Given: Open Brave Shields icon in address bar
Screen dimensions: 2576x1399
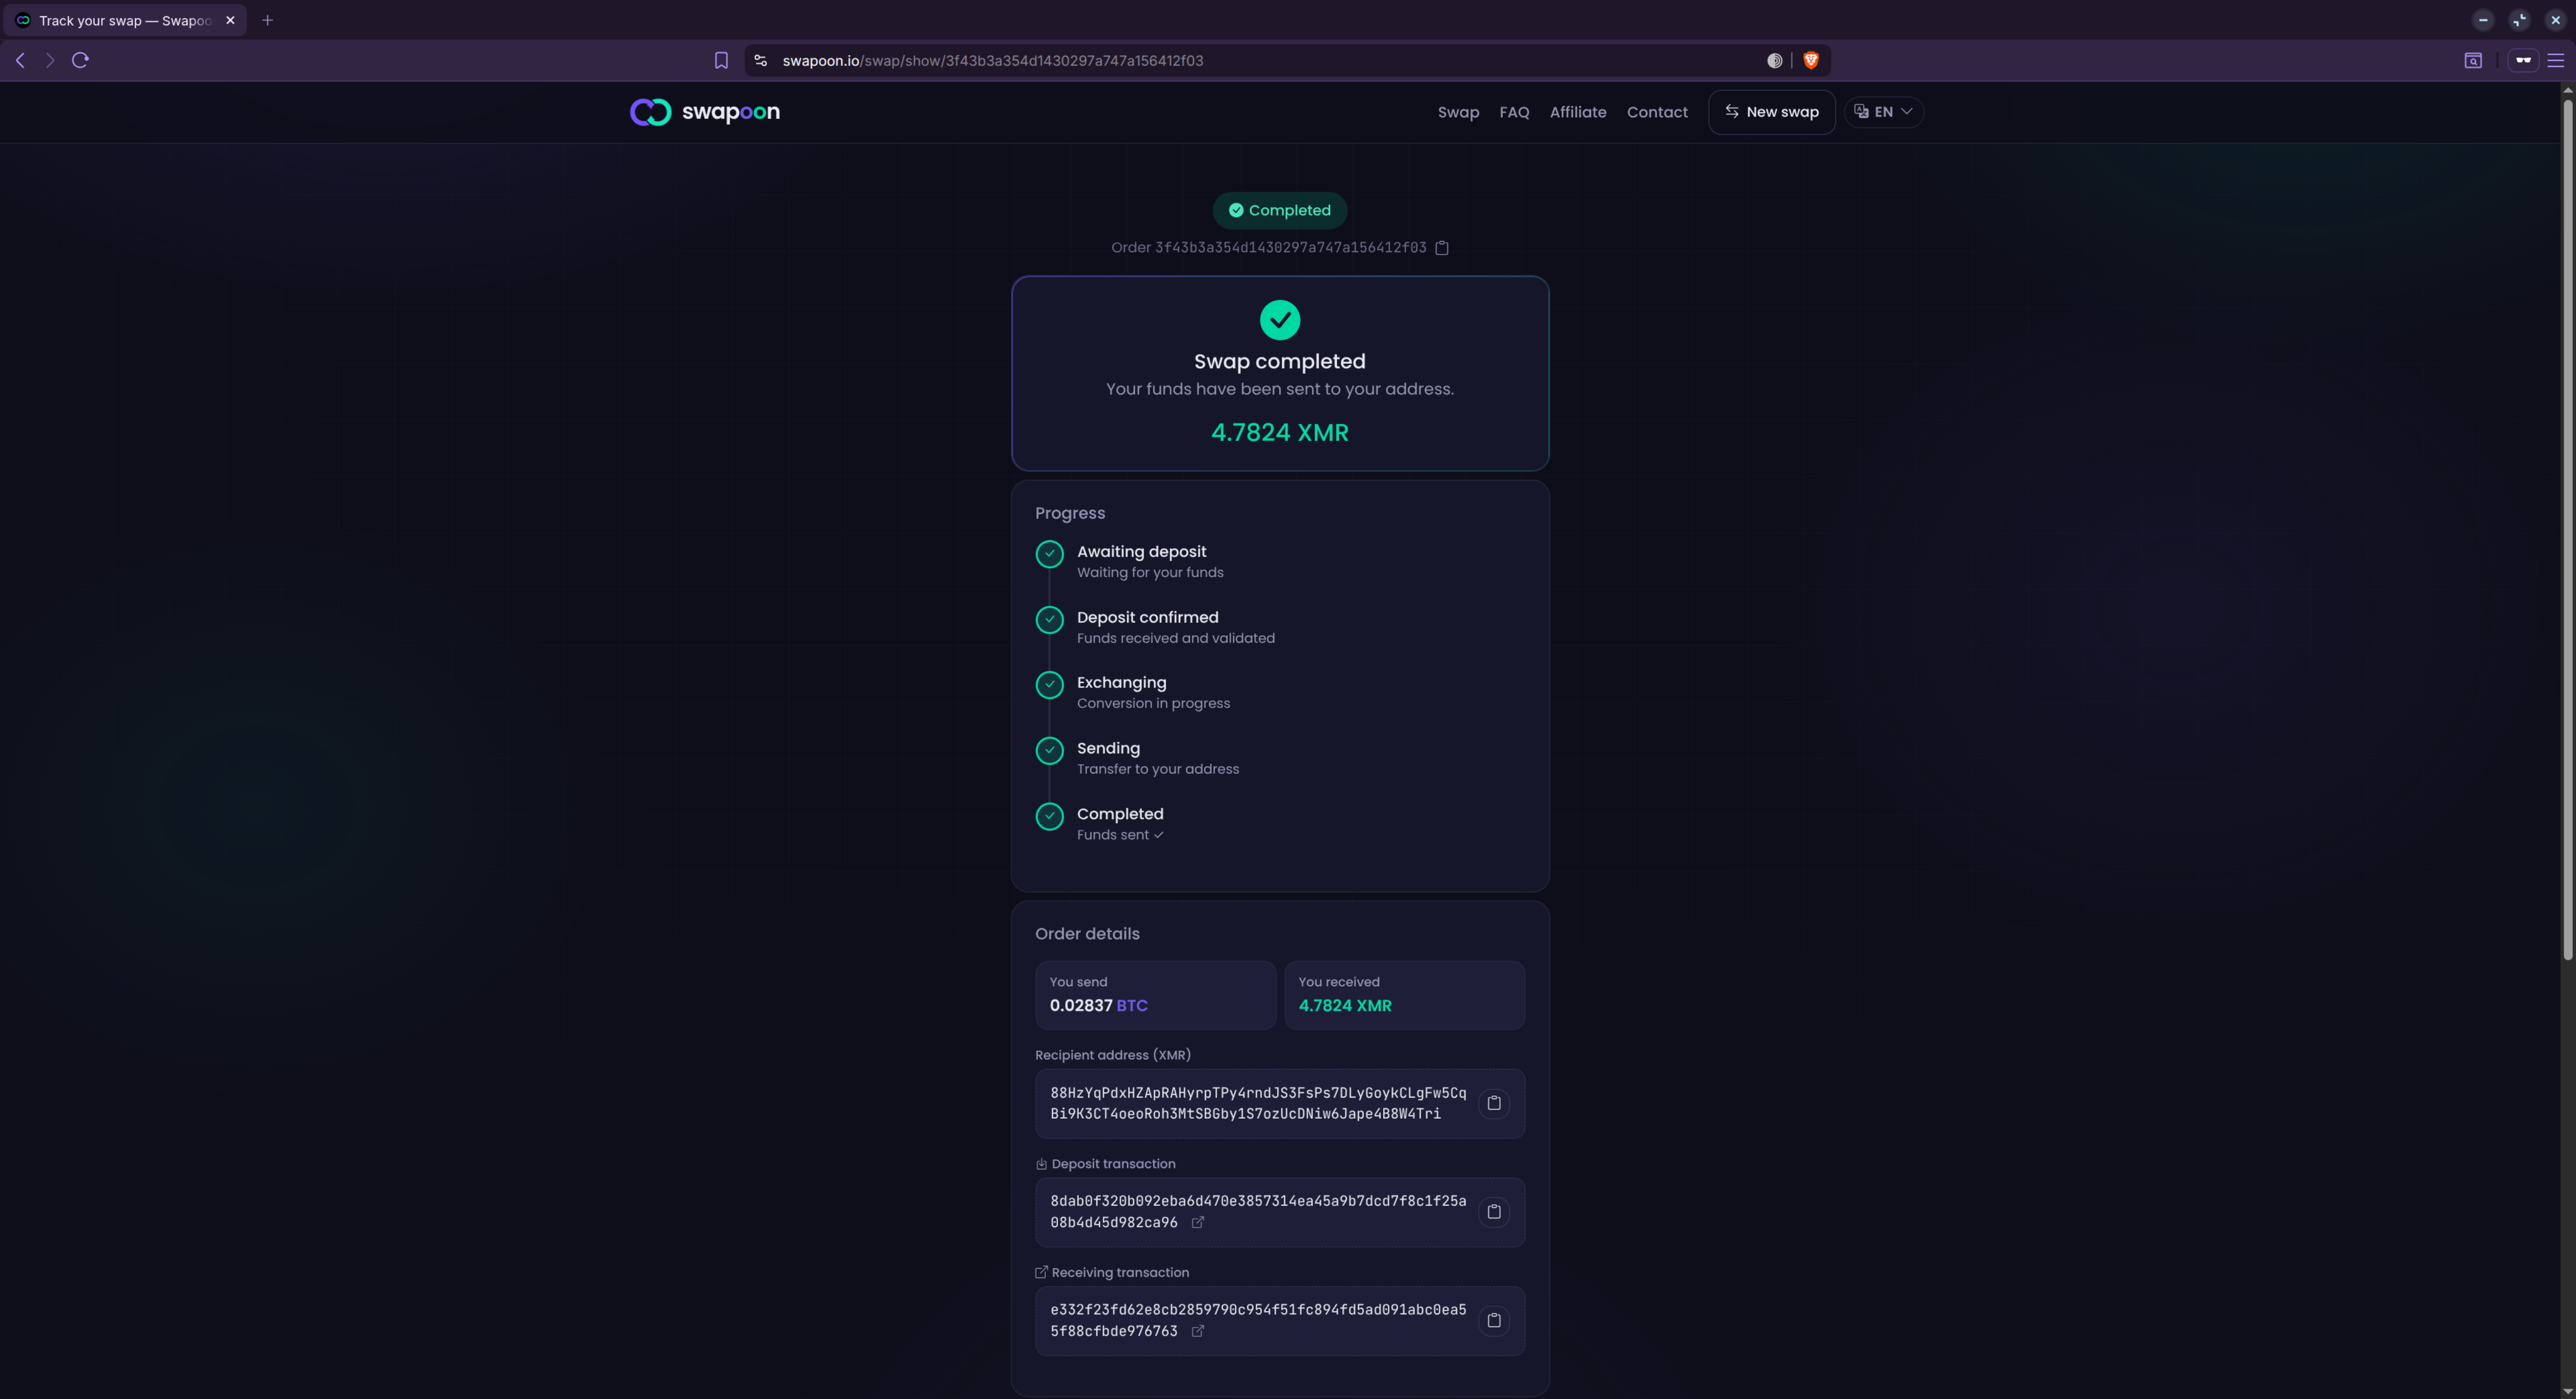Looking at the screenshot, I should pos(1811,61).
